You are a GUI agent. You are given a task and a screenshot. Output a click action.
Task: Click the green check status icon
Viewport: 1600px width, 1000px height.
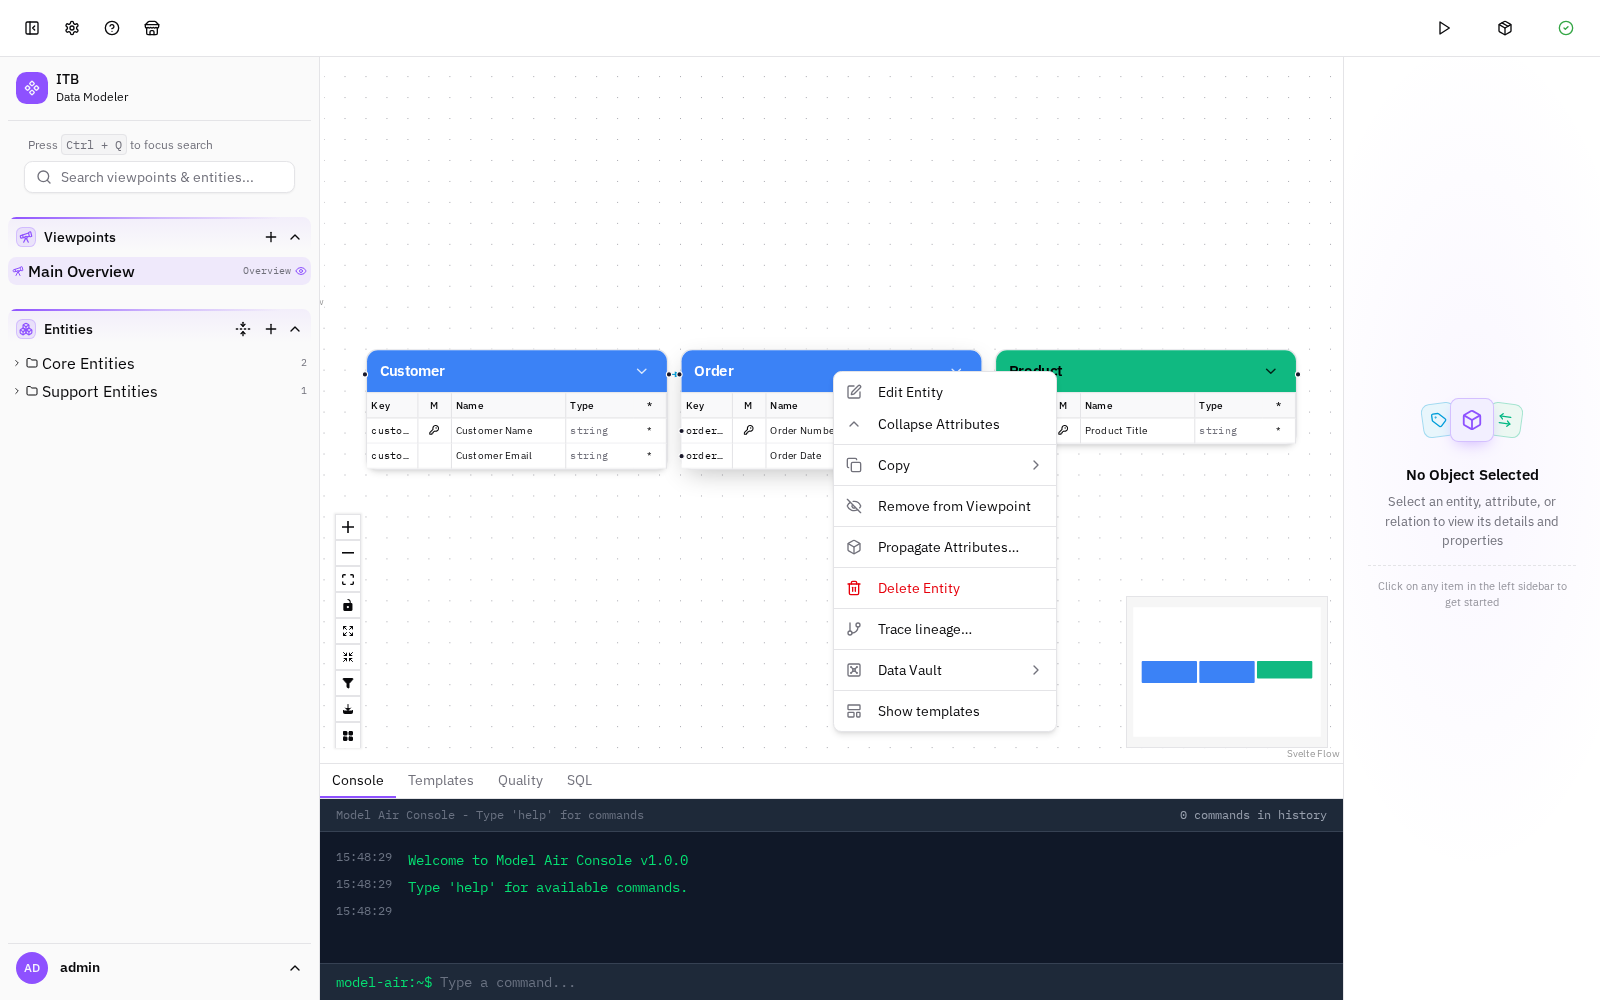pos(1566,28)
